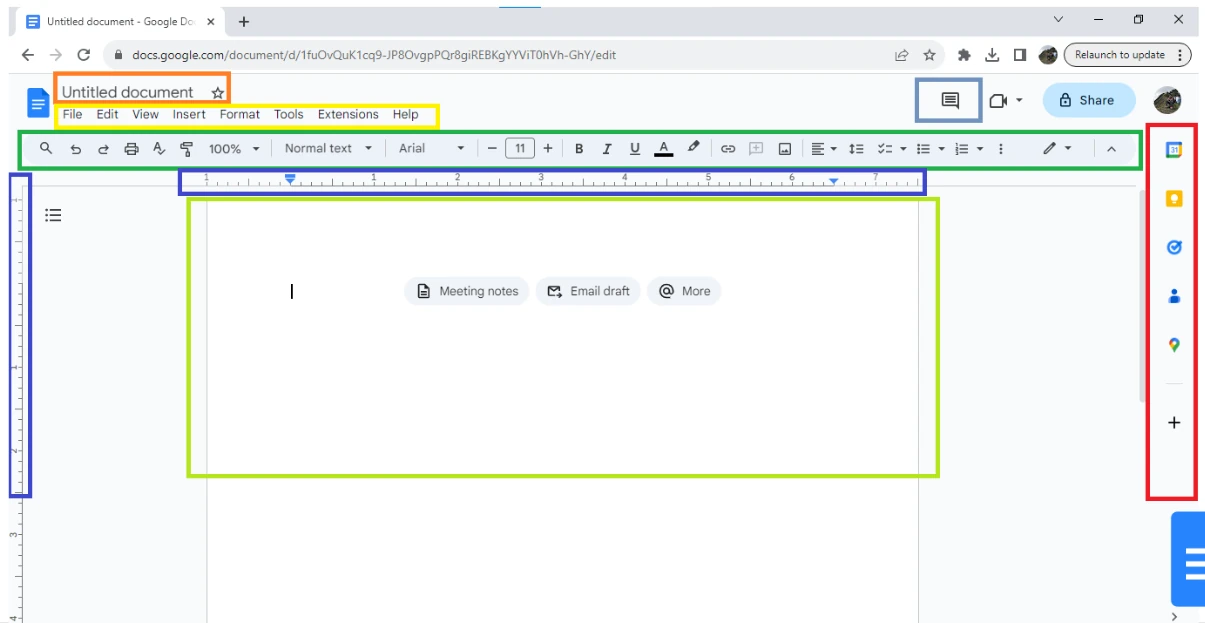Toggle italic text formatting
This screenshot has height=623, width=1205.
(607, 148)
